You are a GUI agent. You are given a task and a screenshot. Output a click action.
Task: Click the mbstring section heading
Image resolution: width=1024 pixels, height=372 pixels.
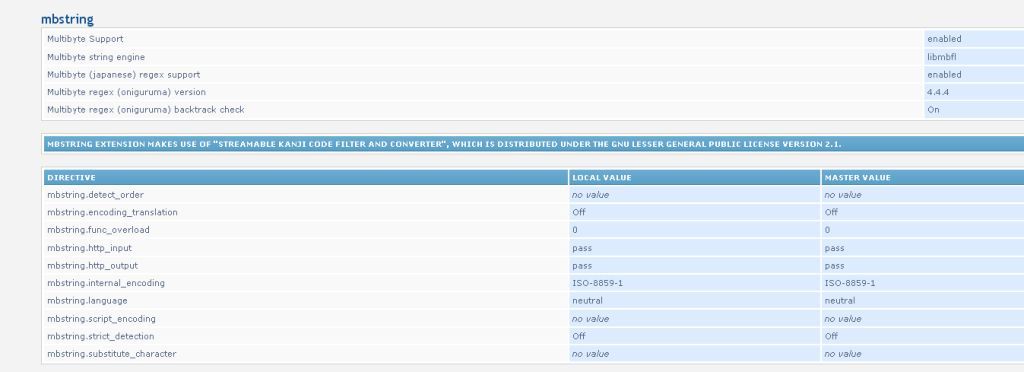(x=67, y=19)
